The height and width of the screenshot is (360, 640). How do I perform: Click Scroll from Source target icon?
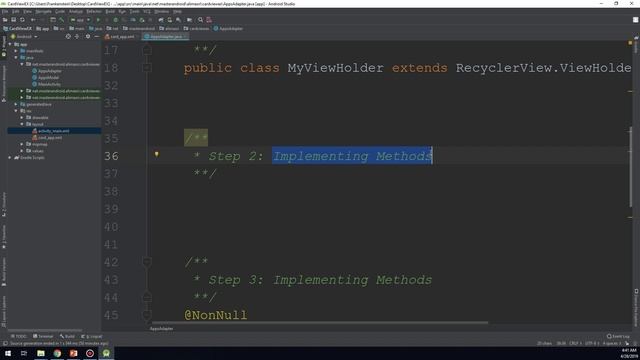(68, 36)
